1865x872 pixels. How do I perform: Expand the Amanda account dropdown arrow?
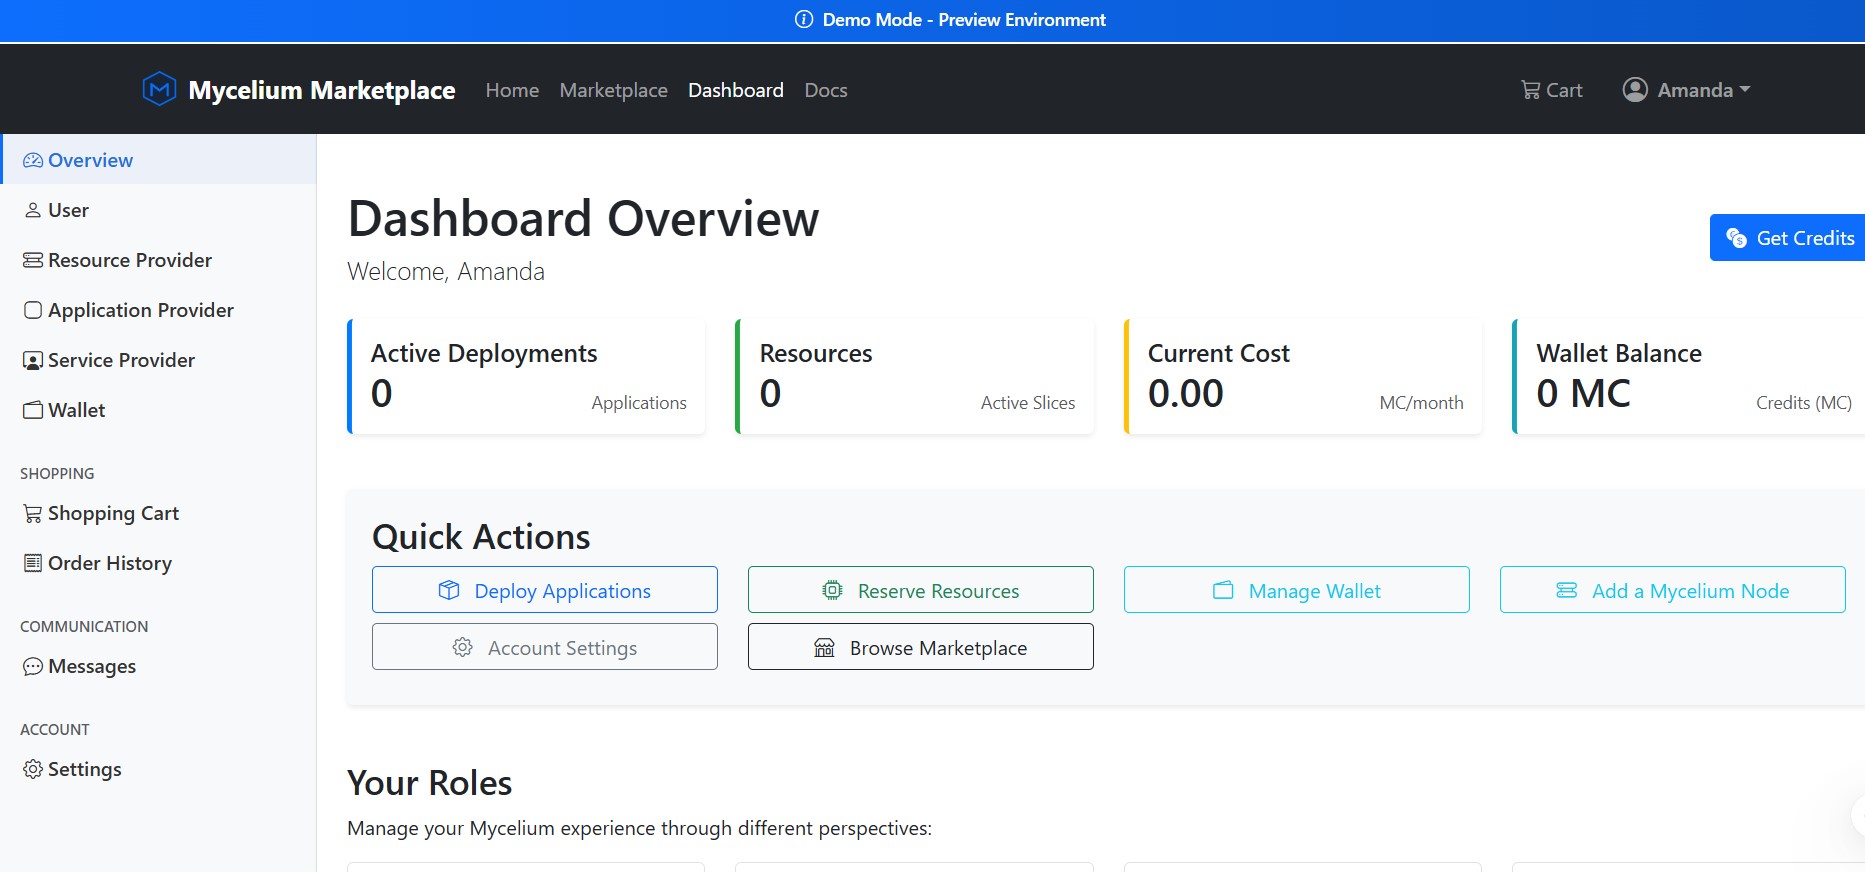(1745, 90)
